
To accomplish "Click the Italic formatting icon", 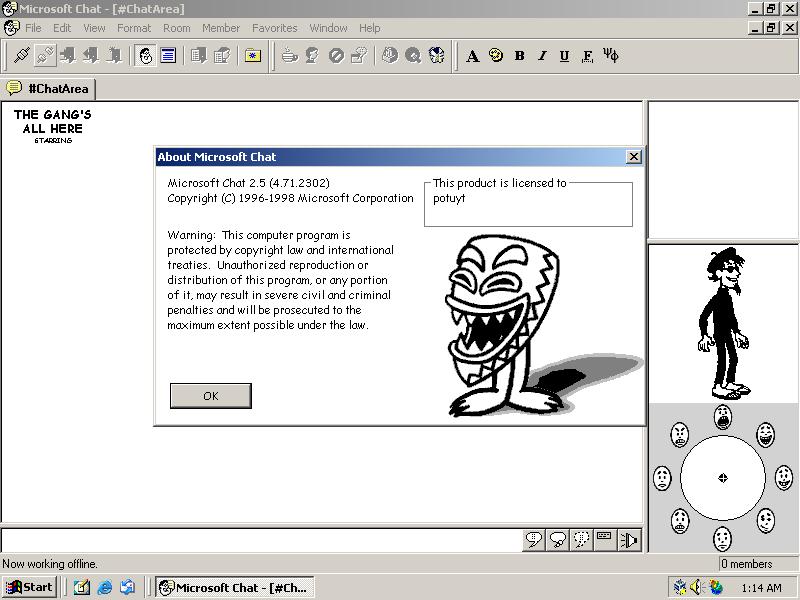I will point(542,56).
